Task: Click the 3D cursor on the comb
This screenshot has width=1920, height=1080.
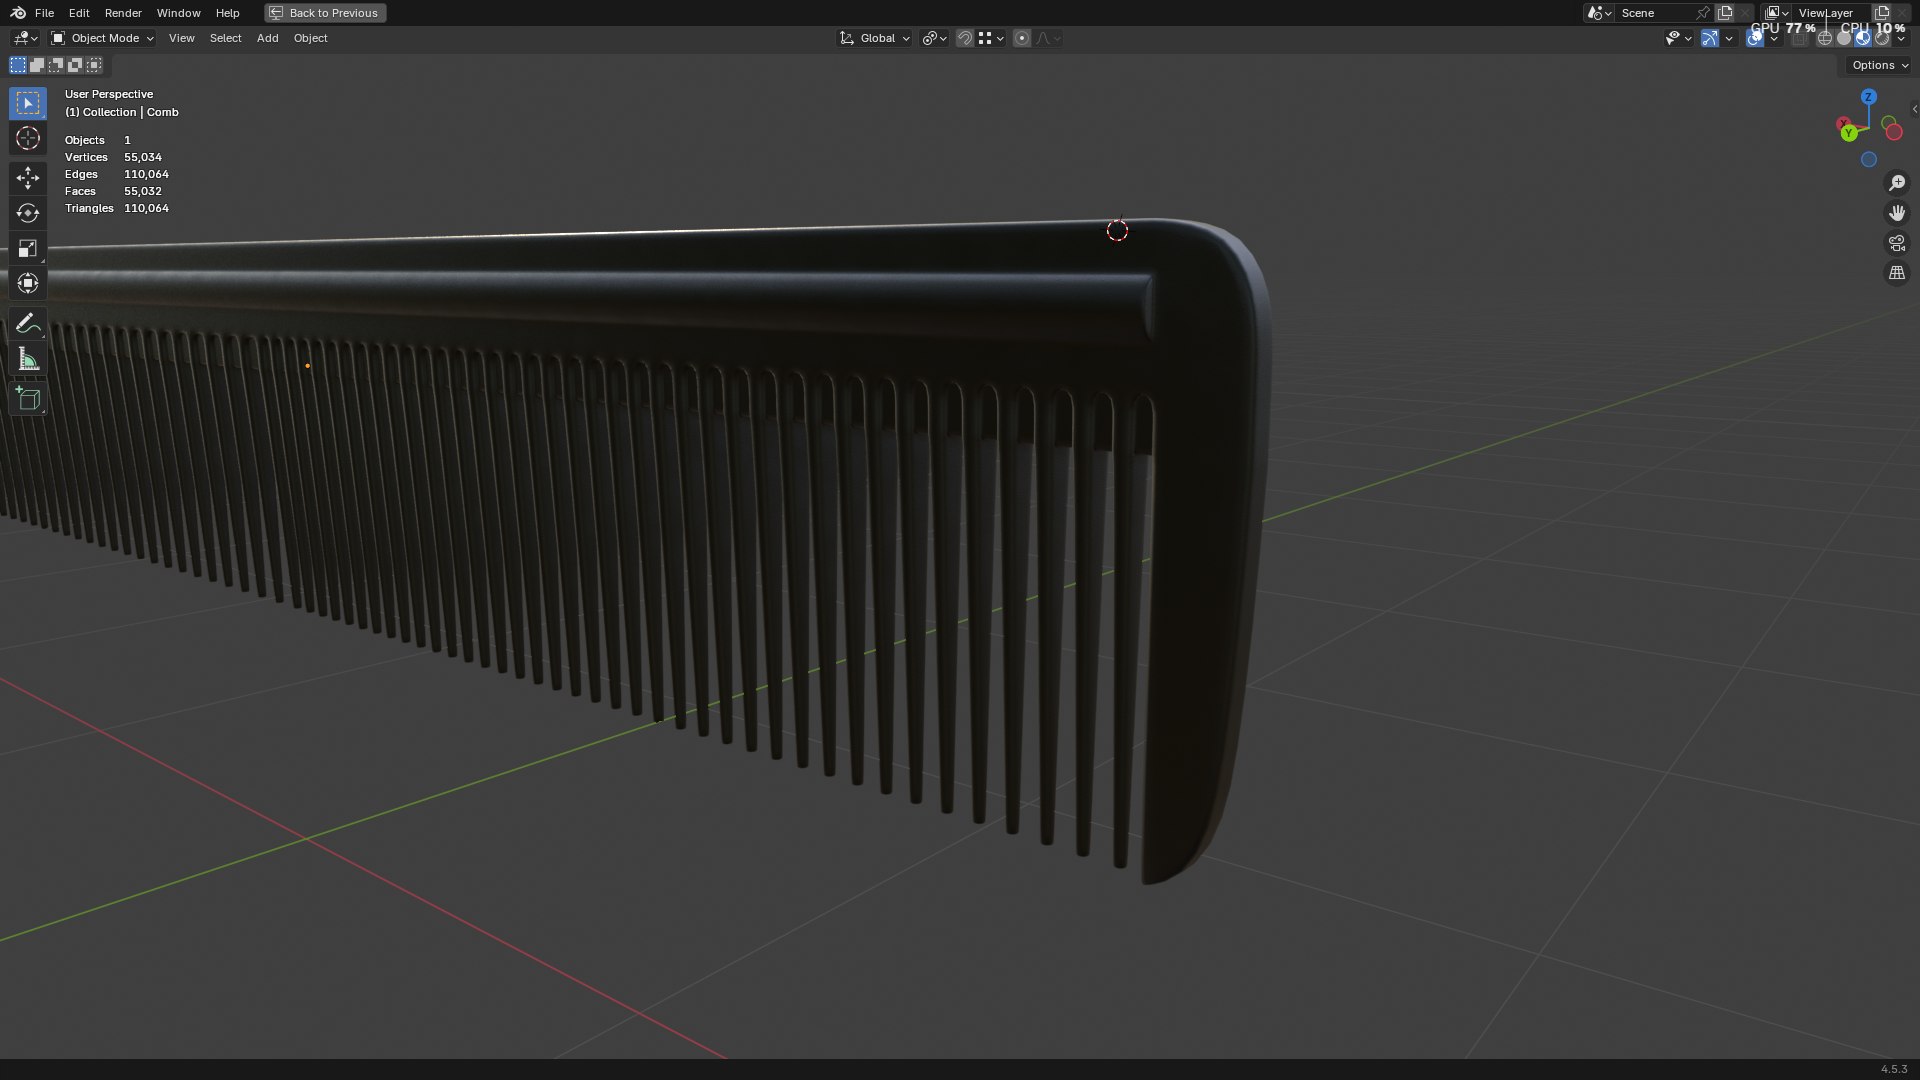Action: coord(1117,231)
